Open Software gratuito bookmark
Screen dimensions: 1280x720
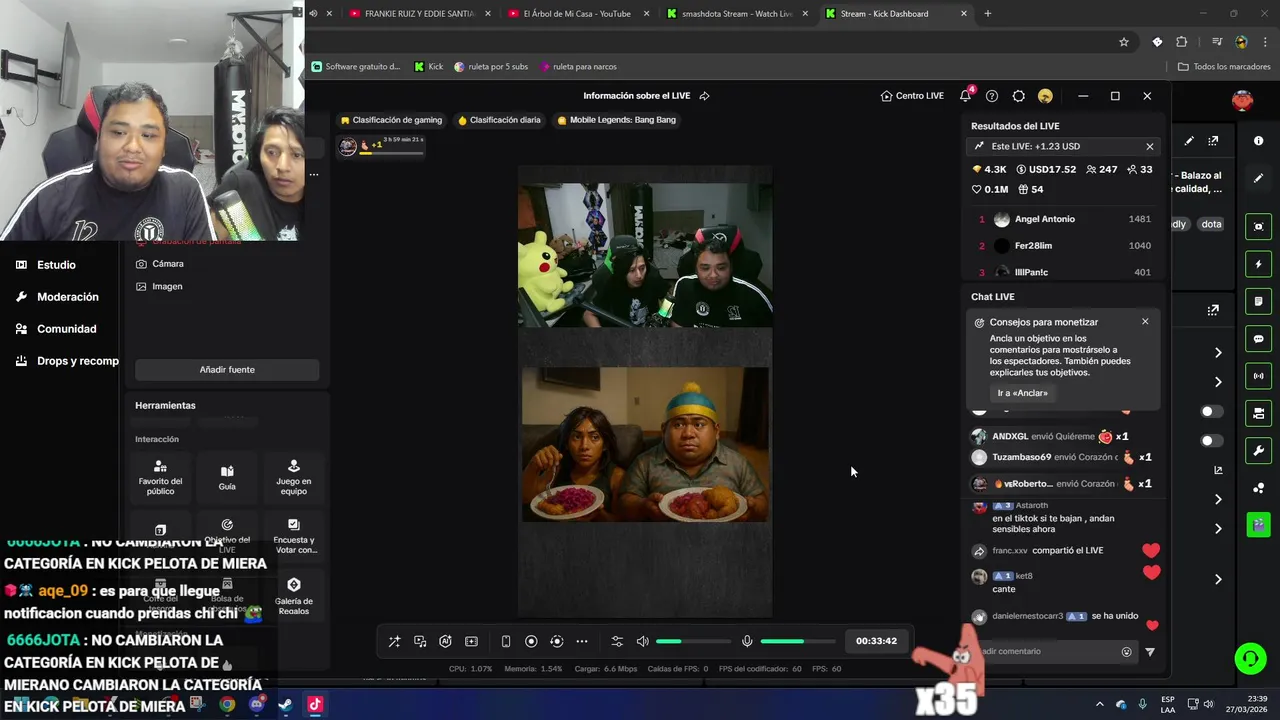tap(356, 67)
